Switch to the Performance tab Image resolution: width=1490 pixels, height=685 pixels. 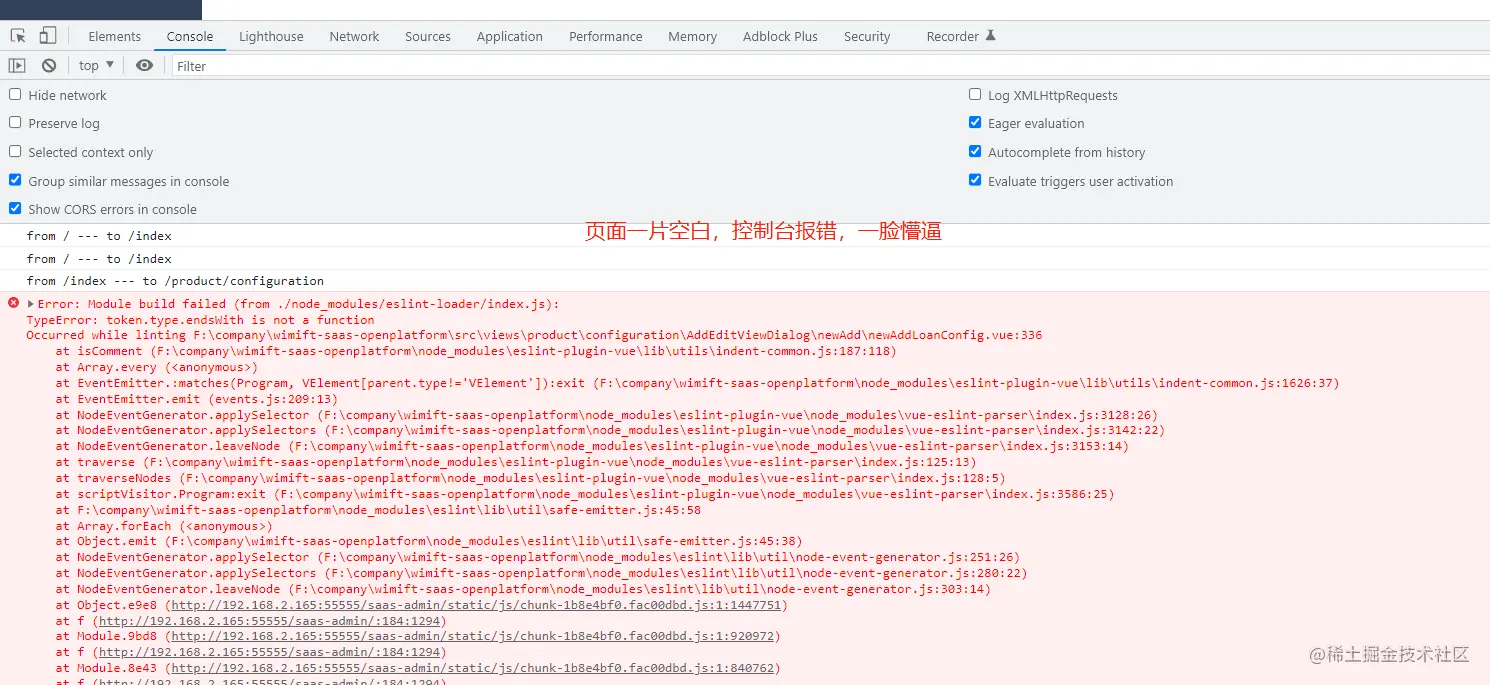(606, 36)
